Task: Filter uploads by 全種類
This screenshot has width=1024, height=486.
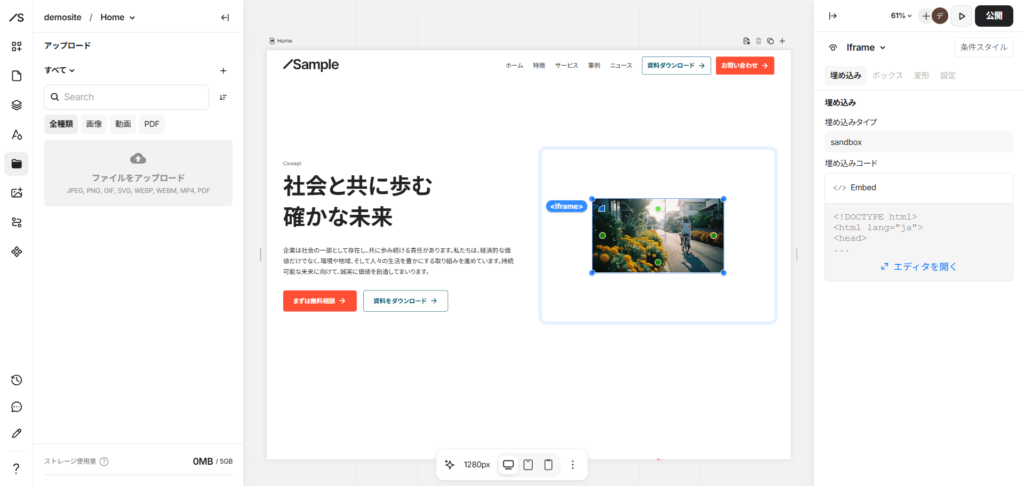Action: pyautogui.click(x=61, y=124)
